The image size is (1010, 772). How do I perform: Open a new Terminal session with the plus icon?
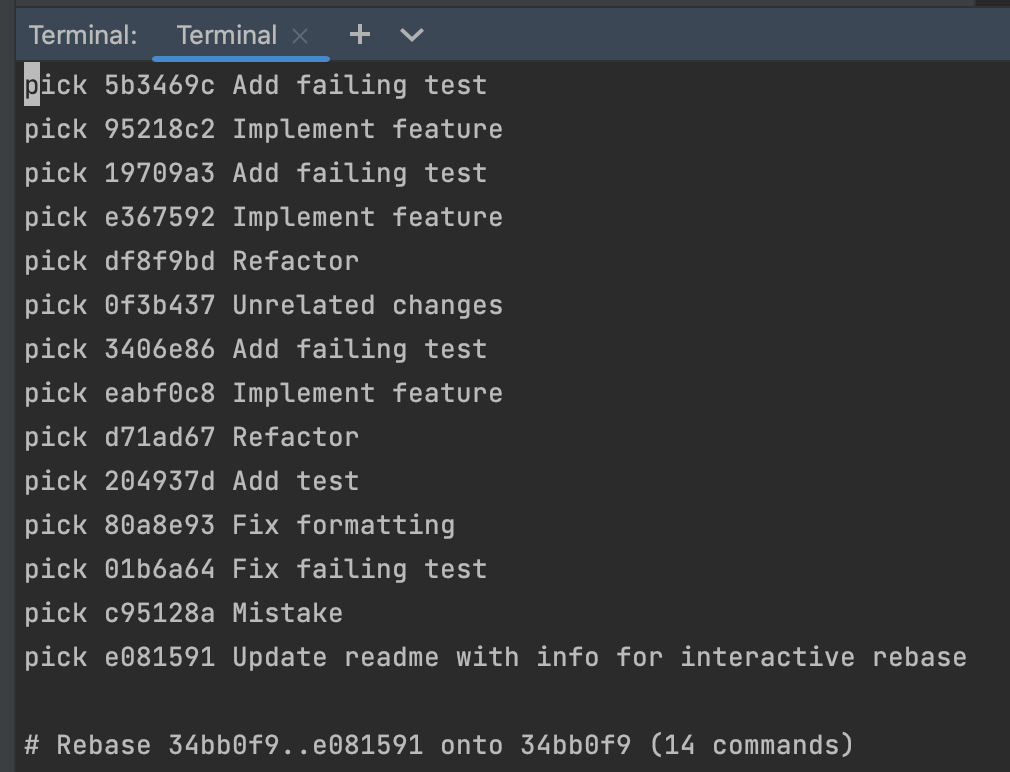tap(358, 34)
